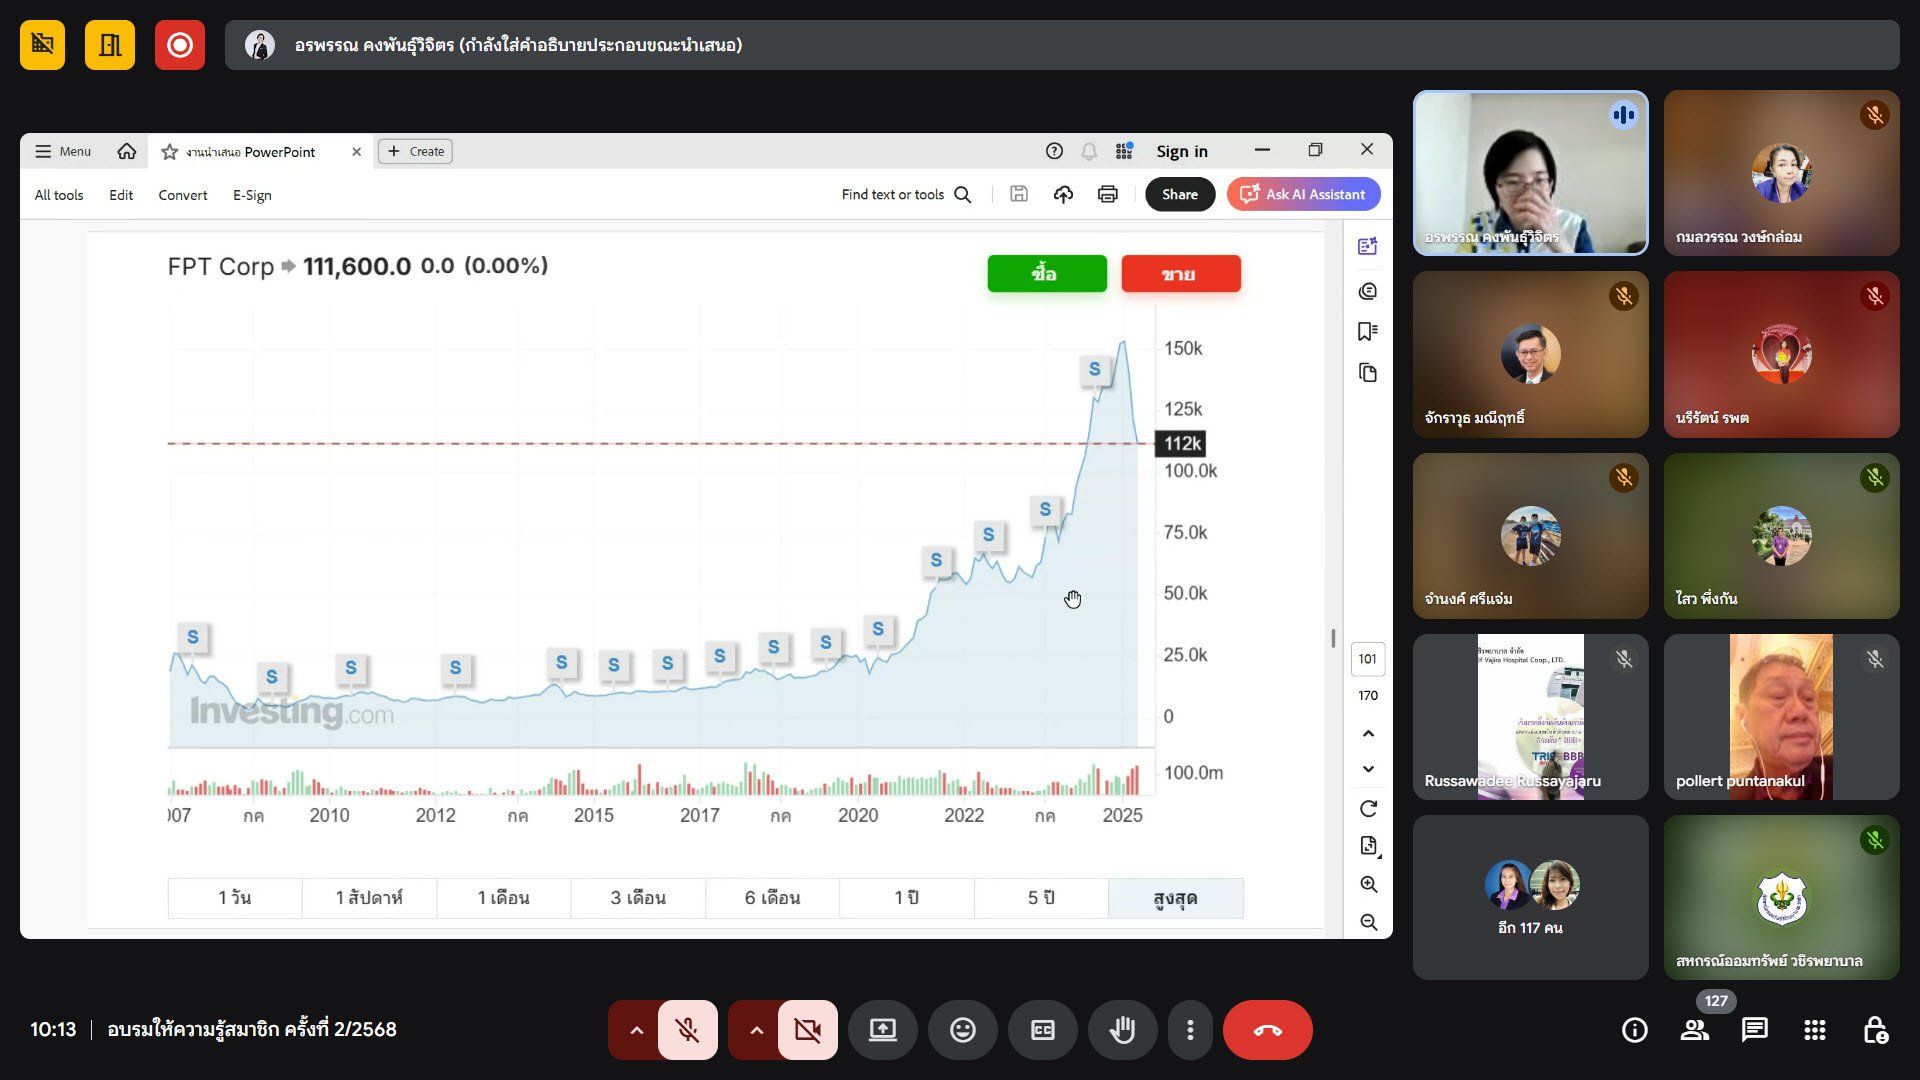Select the 1 วัน time range tab
This screenshot has width=1920, height=1080.
tap(235, 898)
